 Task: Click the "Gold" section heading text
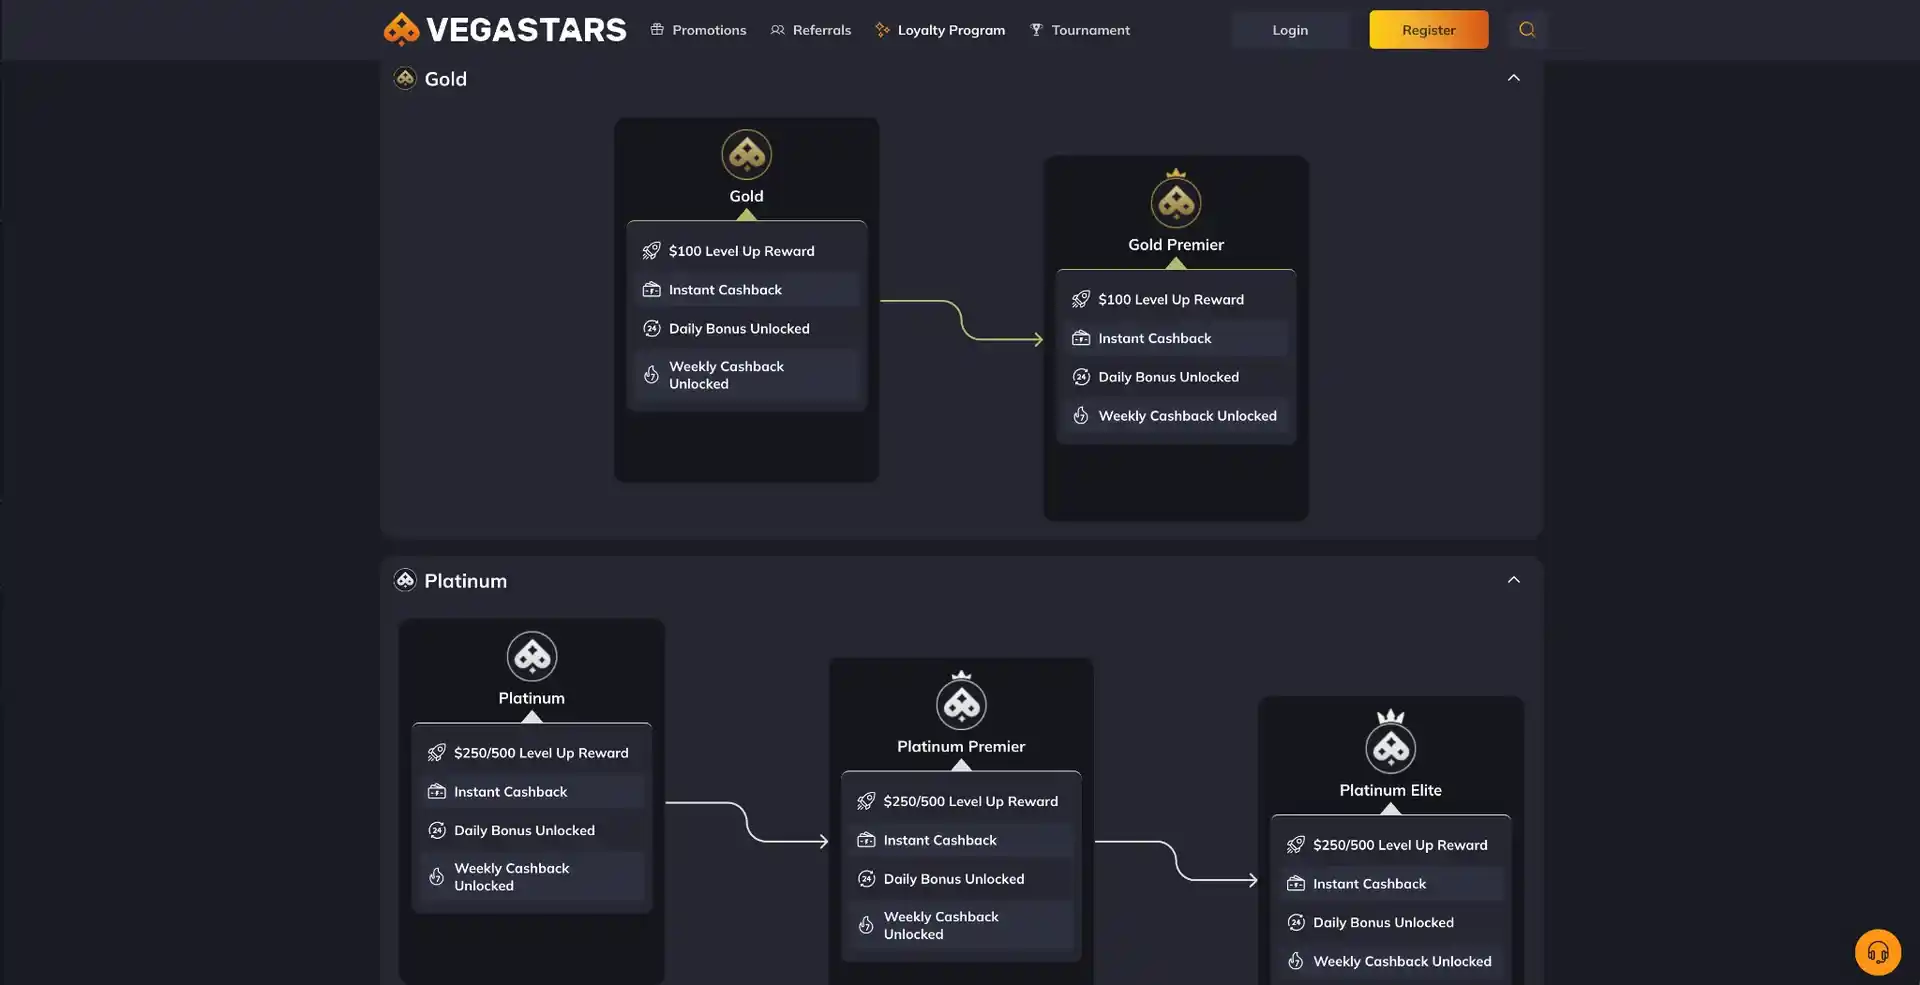tap(445, 79)
